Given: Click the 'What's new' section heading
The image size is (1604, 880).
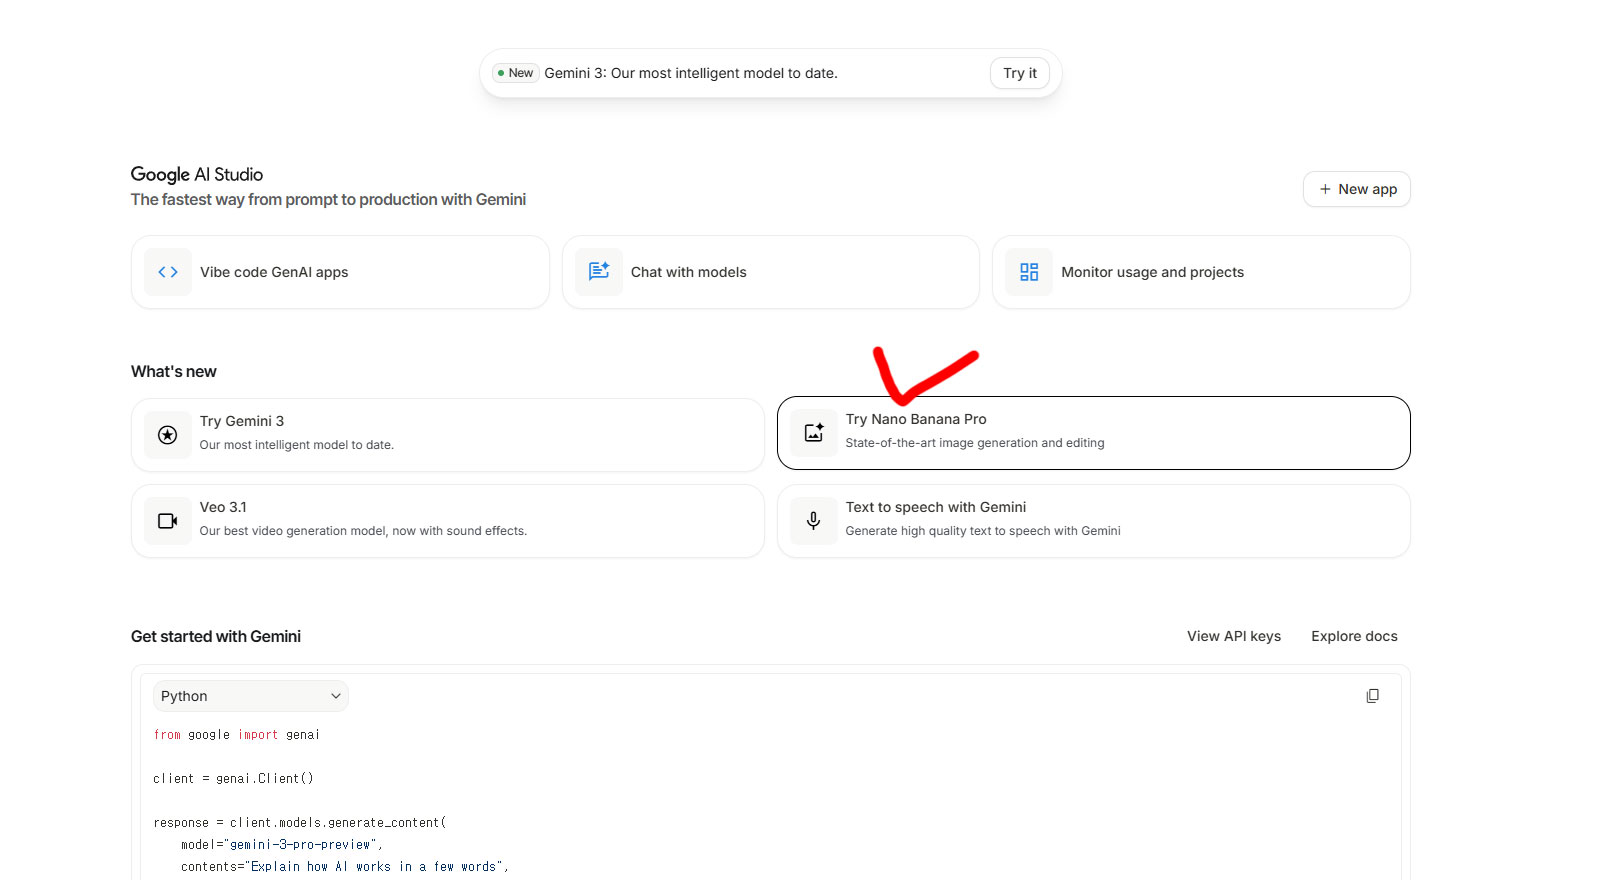Looking at the screenshot, I should [174, 371].
